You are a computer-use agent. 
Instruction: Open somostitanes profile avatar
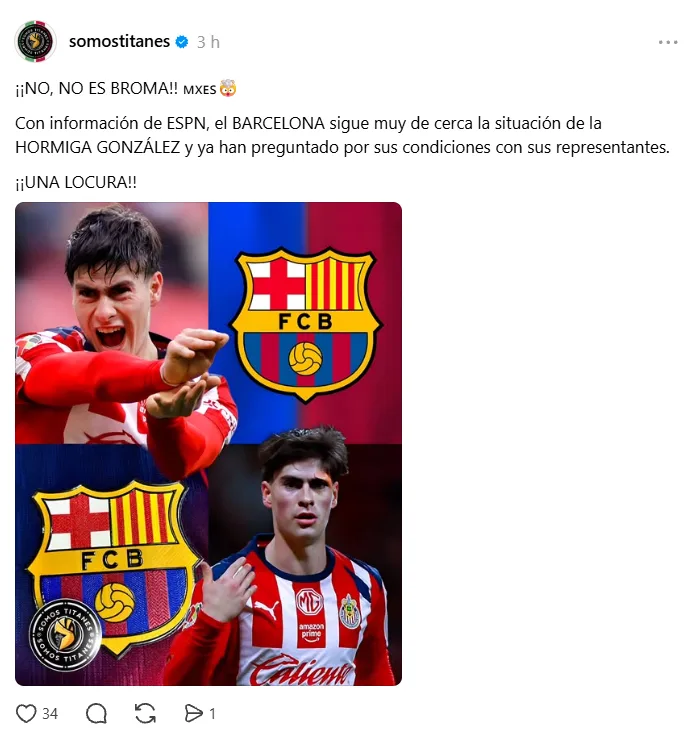point(37,42)
